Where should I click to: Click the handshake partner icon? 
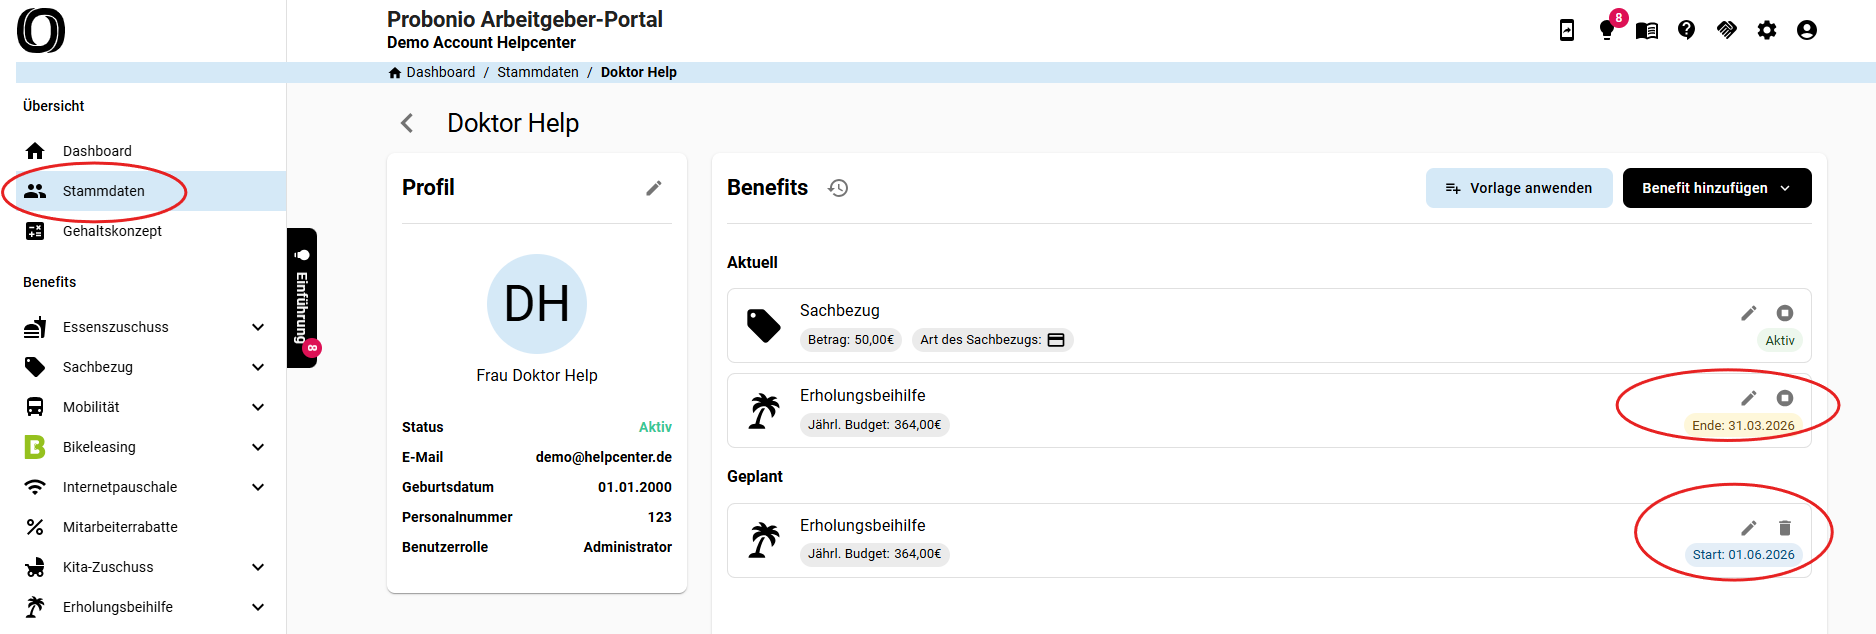pyautogui.click(x=1727, y=30)
